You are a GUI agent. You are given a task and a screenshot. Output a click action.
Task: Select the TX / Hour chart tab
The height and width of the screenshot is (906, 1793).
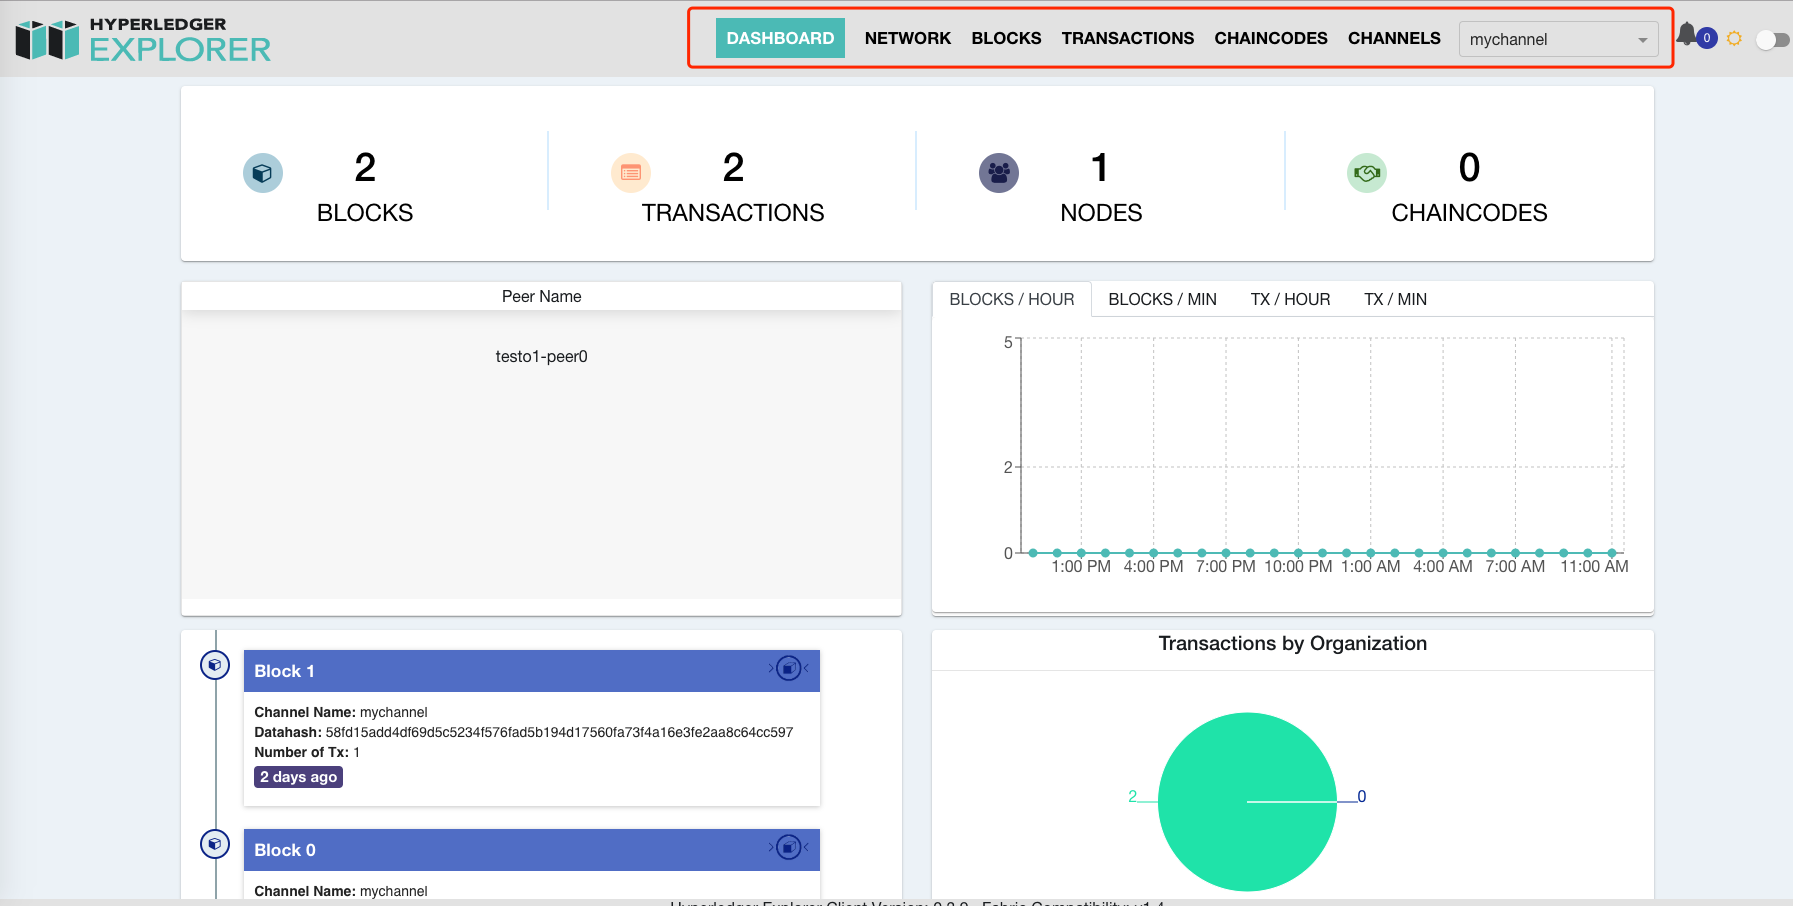point(1290,299)
